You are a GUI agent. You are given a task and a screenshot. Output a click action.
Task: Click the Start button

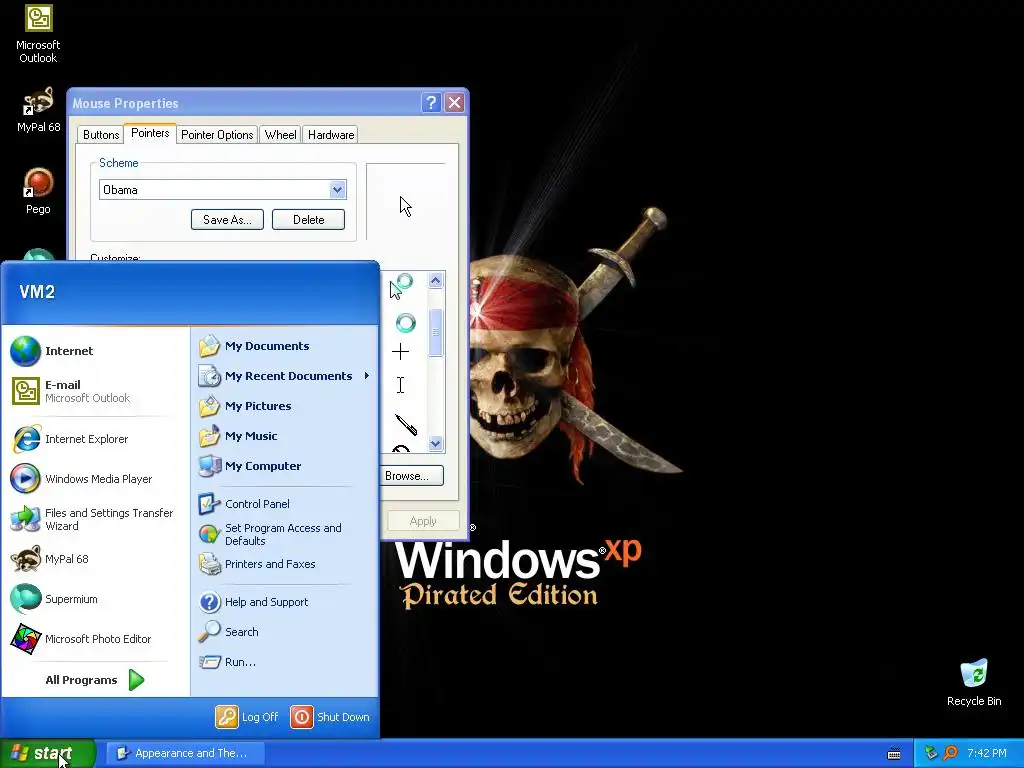[48, 753]
